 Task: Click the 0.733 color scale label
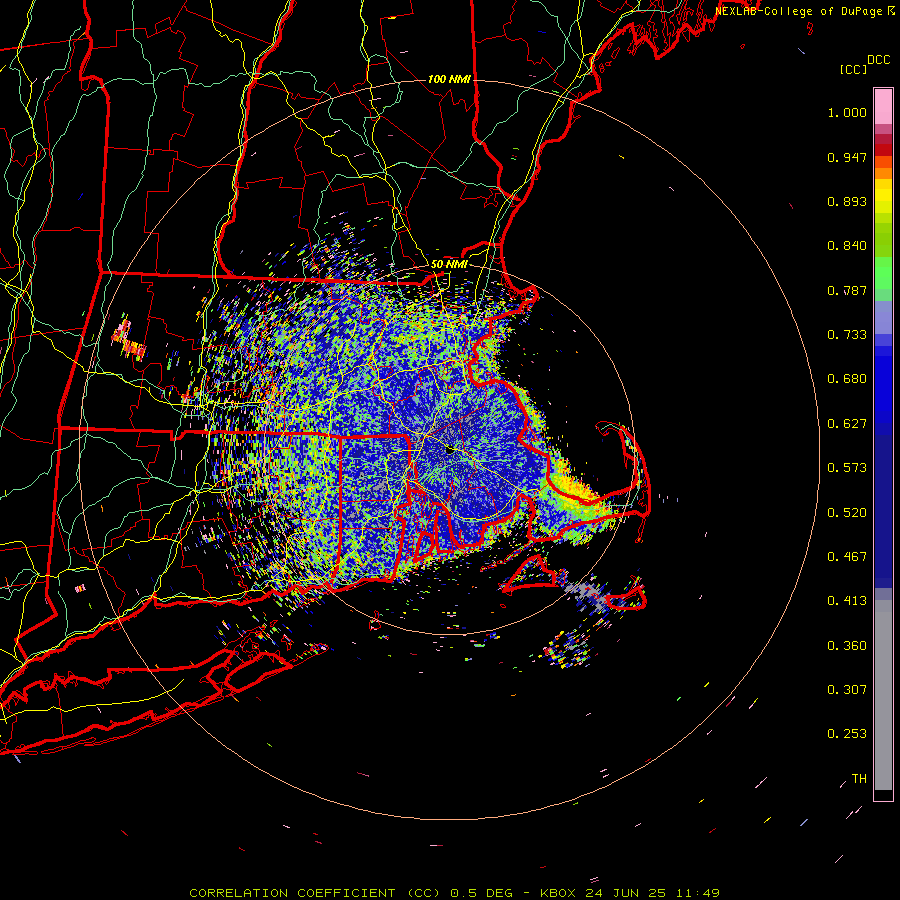847,335
